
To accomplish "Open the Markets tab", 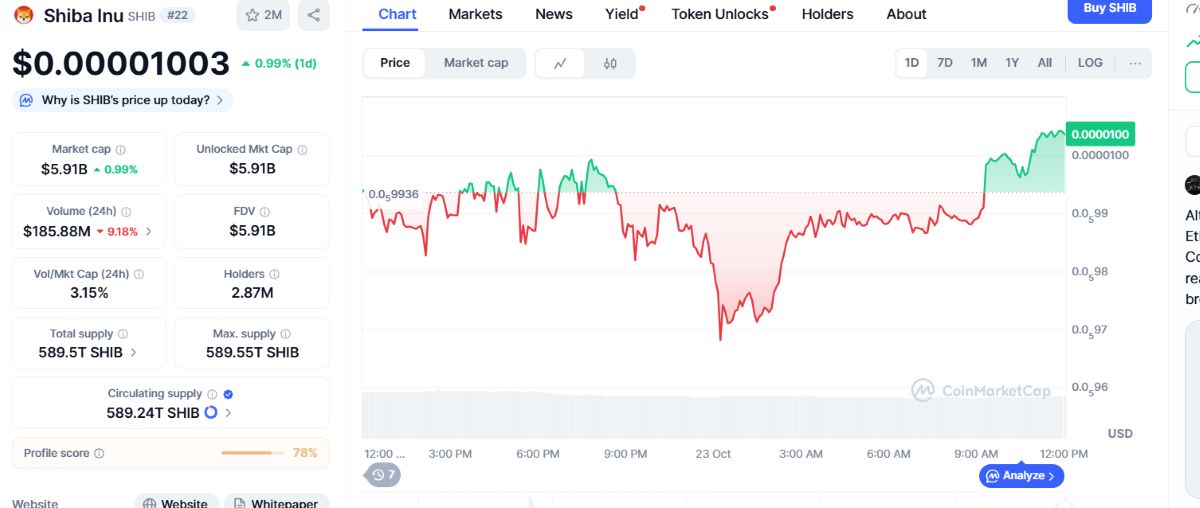I will point(475,14).
